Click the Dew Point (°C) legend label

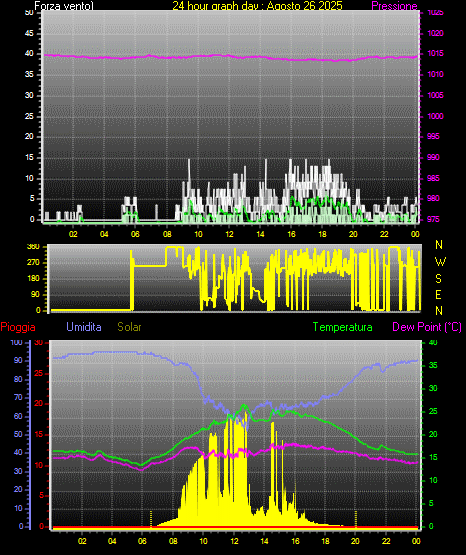click(x=427, y=327)
